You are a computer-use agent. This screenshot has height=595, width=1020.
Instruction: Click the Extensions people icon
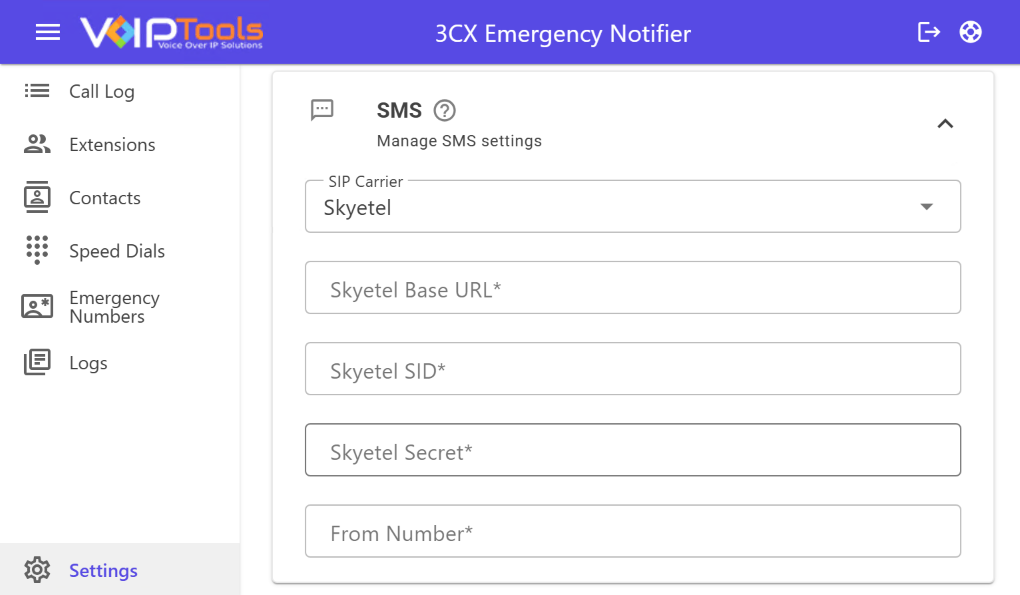pos(37,144)
